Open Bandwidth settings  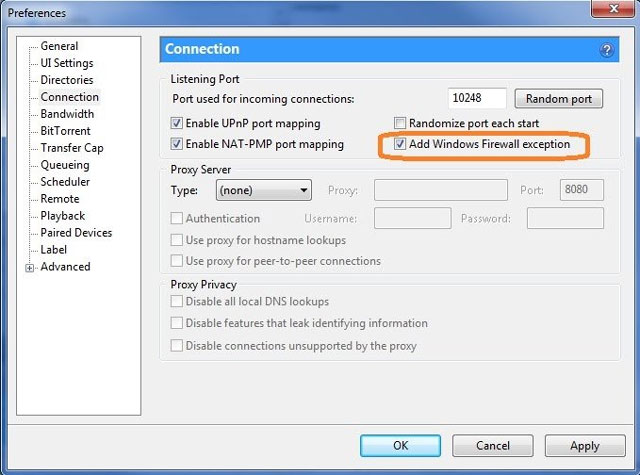[x=67, y=114]
